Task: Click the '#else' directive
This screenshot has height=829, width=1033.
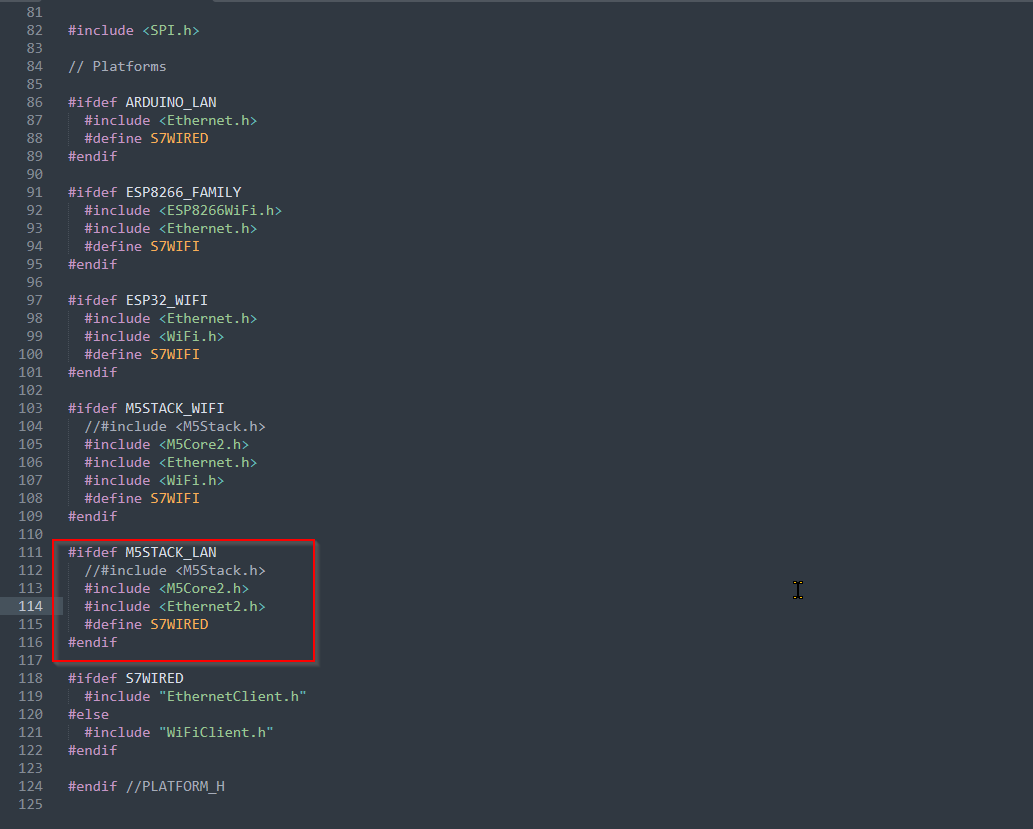Action: pos(88,714)
